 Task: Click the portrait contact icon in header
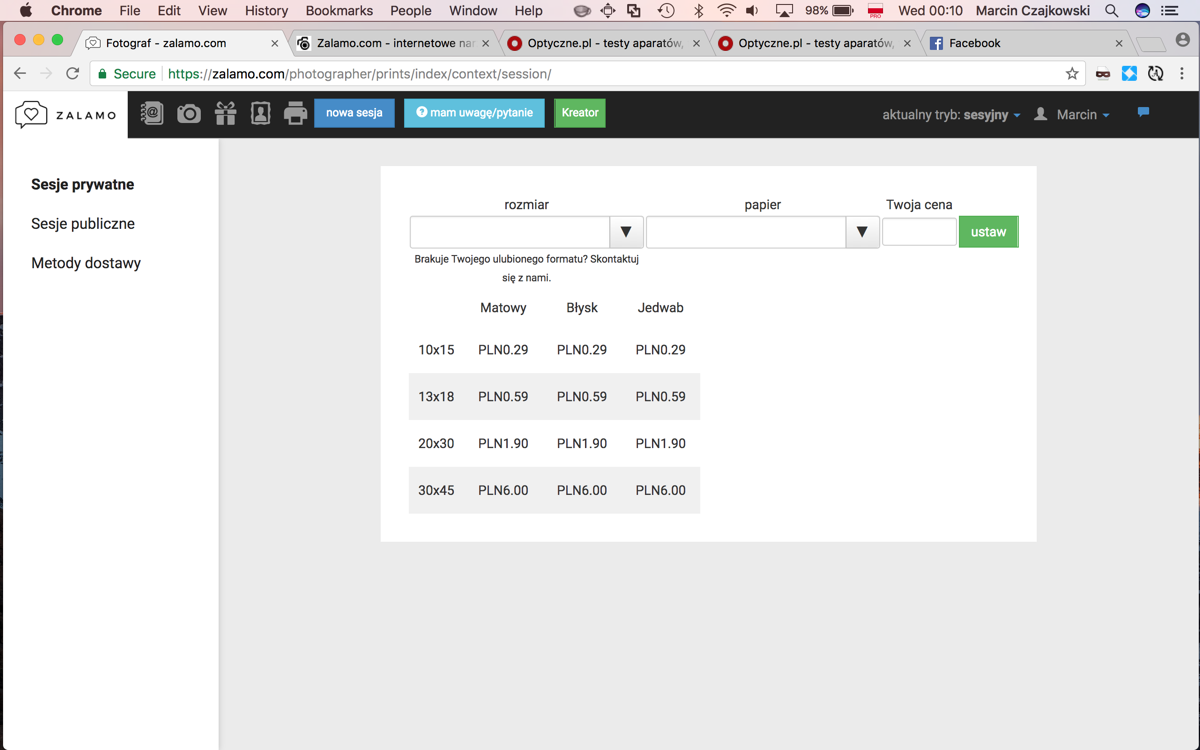click(260, 113)
